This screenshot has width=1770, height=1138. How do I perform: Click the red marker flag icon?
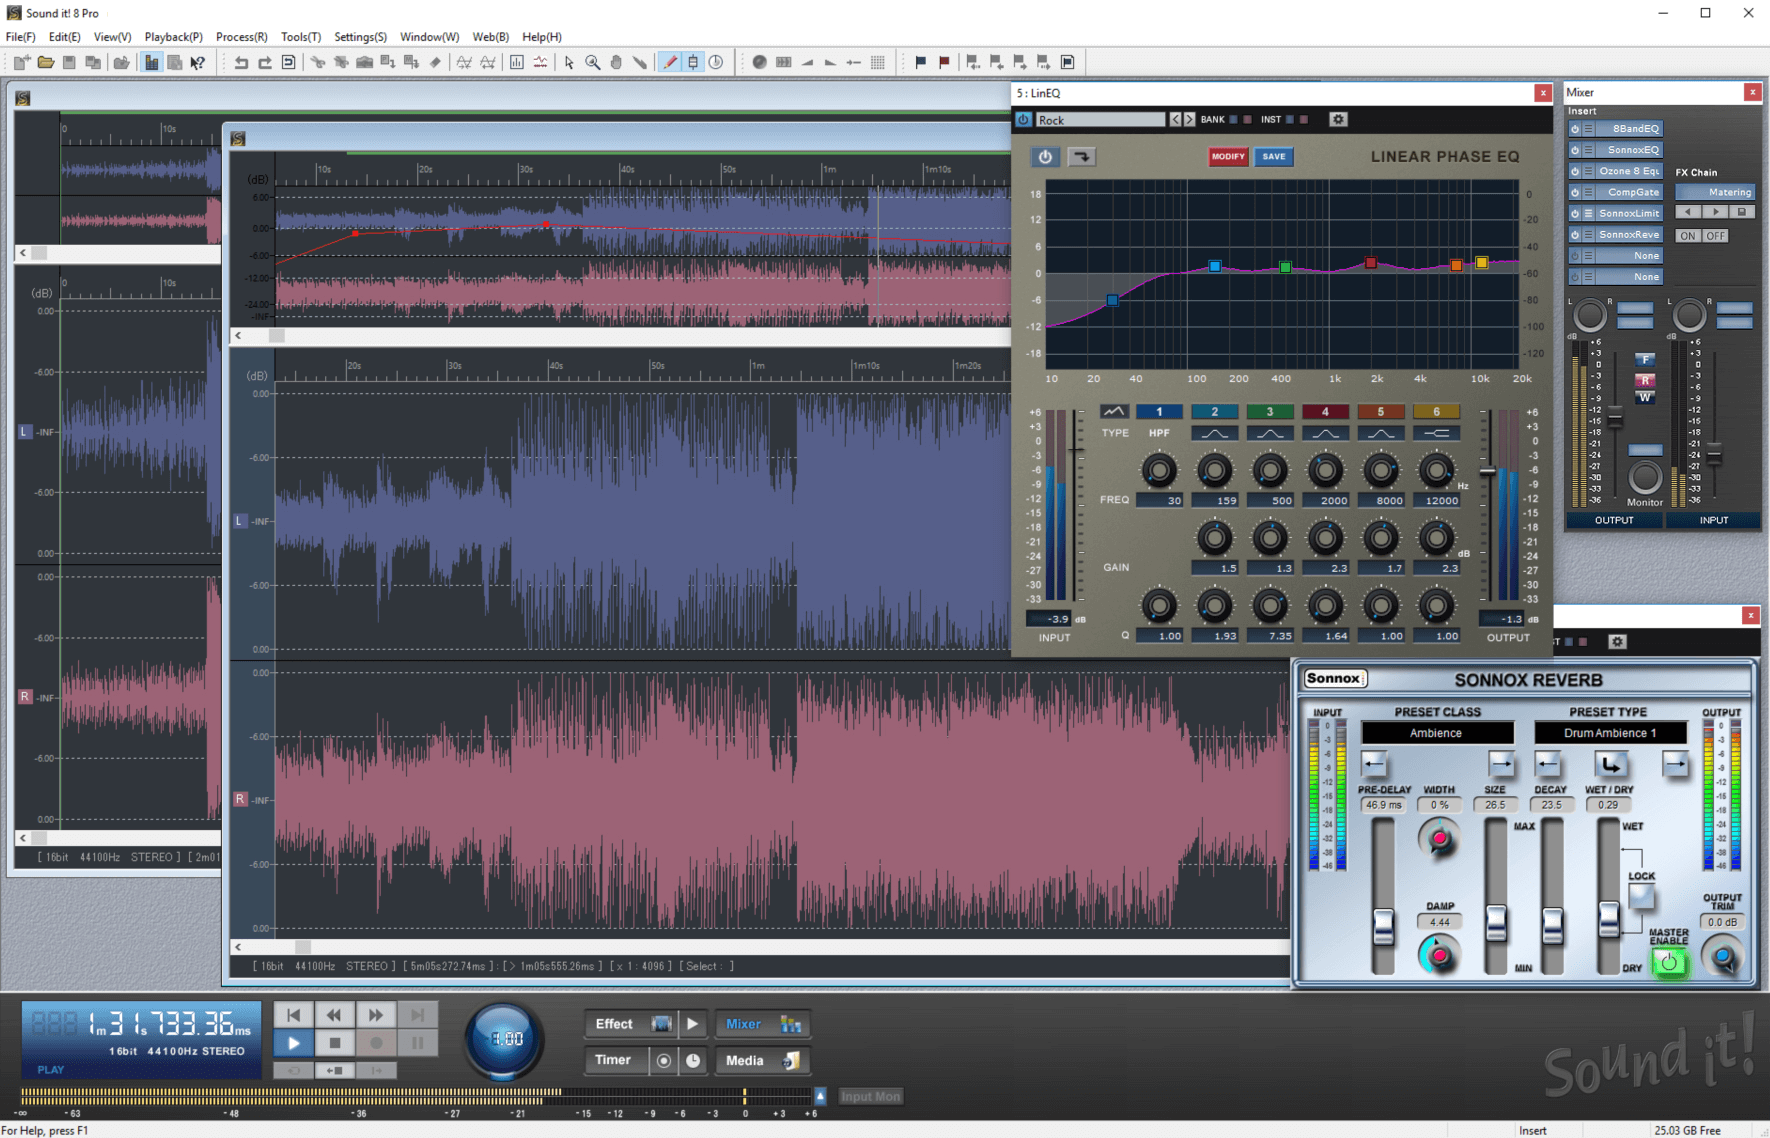click(x=943, y=62)
